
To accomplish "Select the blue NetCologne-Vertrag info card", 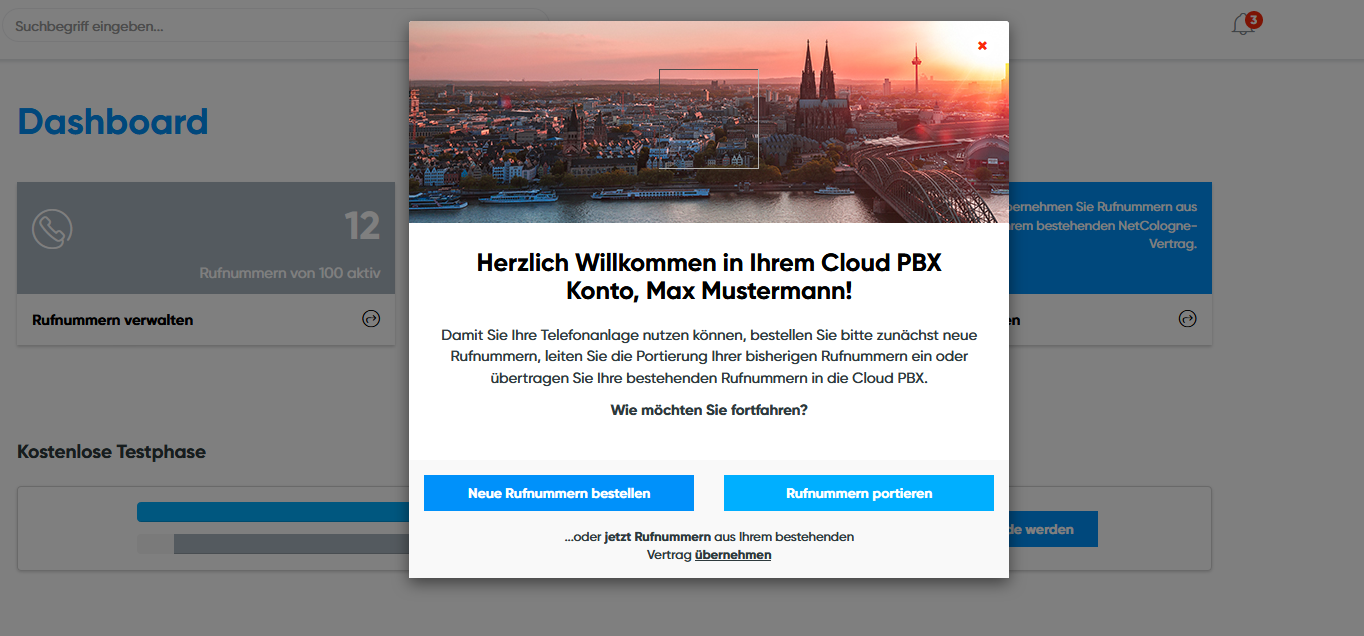I will point(1110,236).
